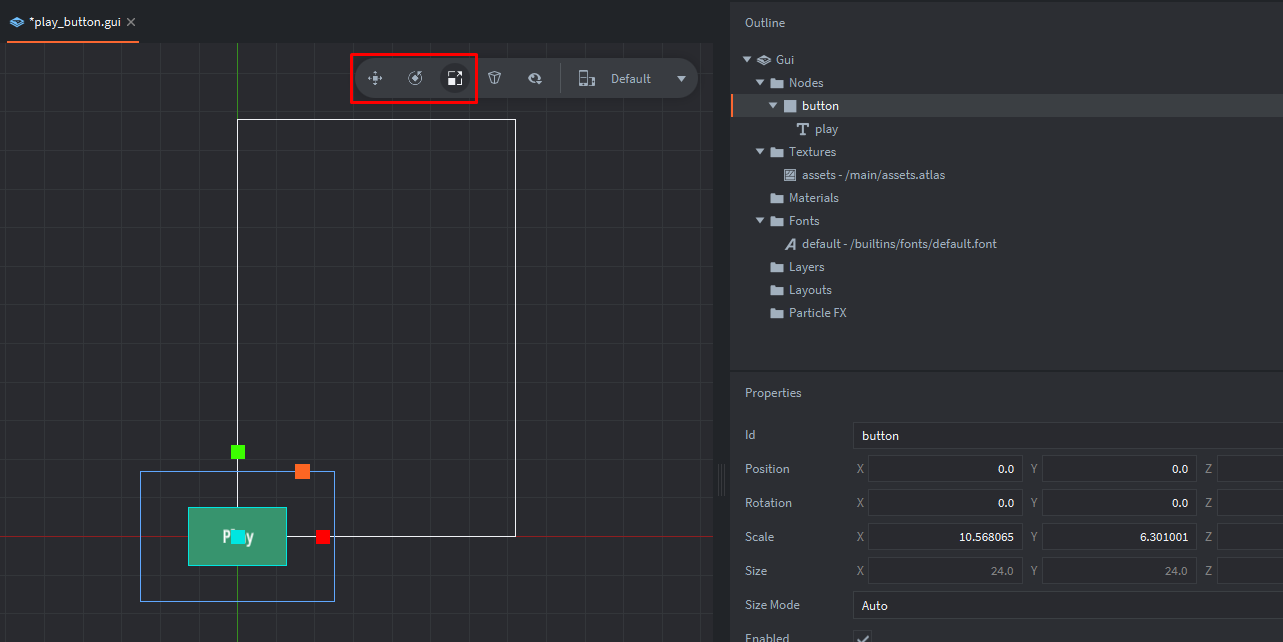Viewport: 1283px width, 642px height.
Task: Select the play text node in Outline
Action: (x=826, y=129)
